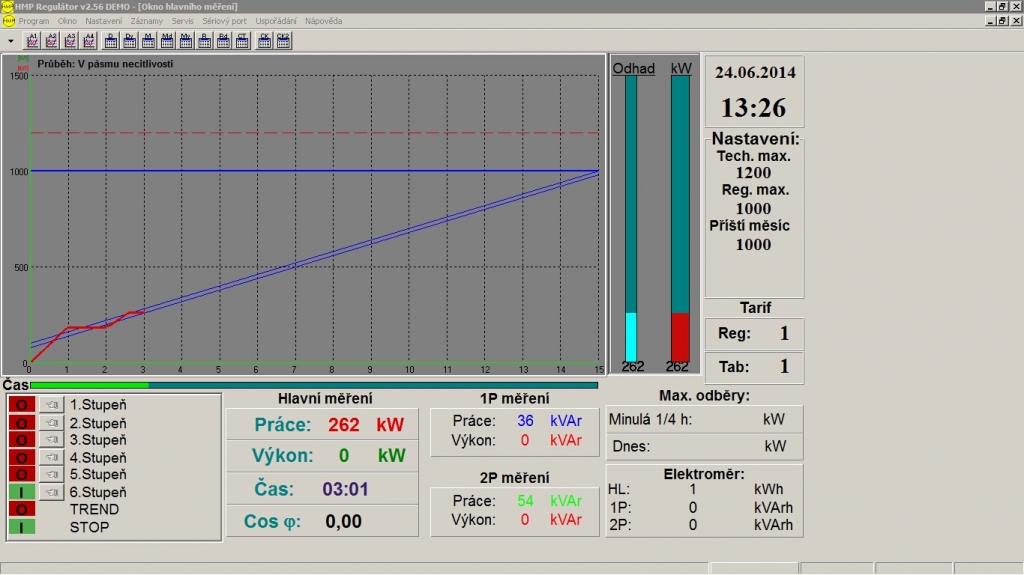Screen dimensions: 1024x575
Task: Open the Program menu
Action: [x=34, y=21]
